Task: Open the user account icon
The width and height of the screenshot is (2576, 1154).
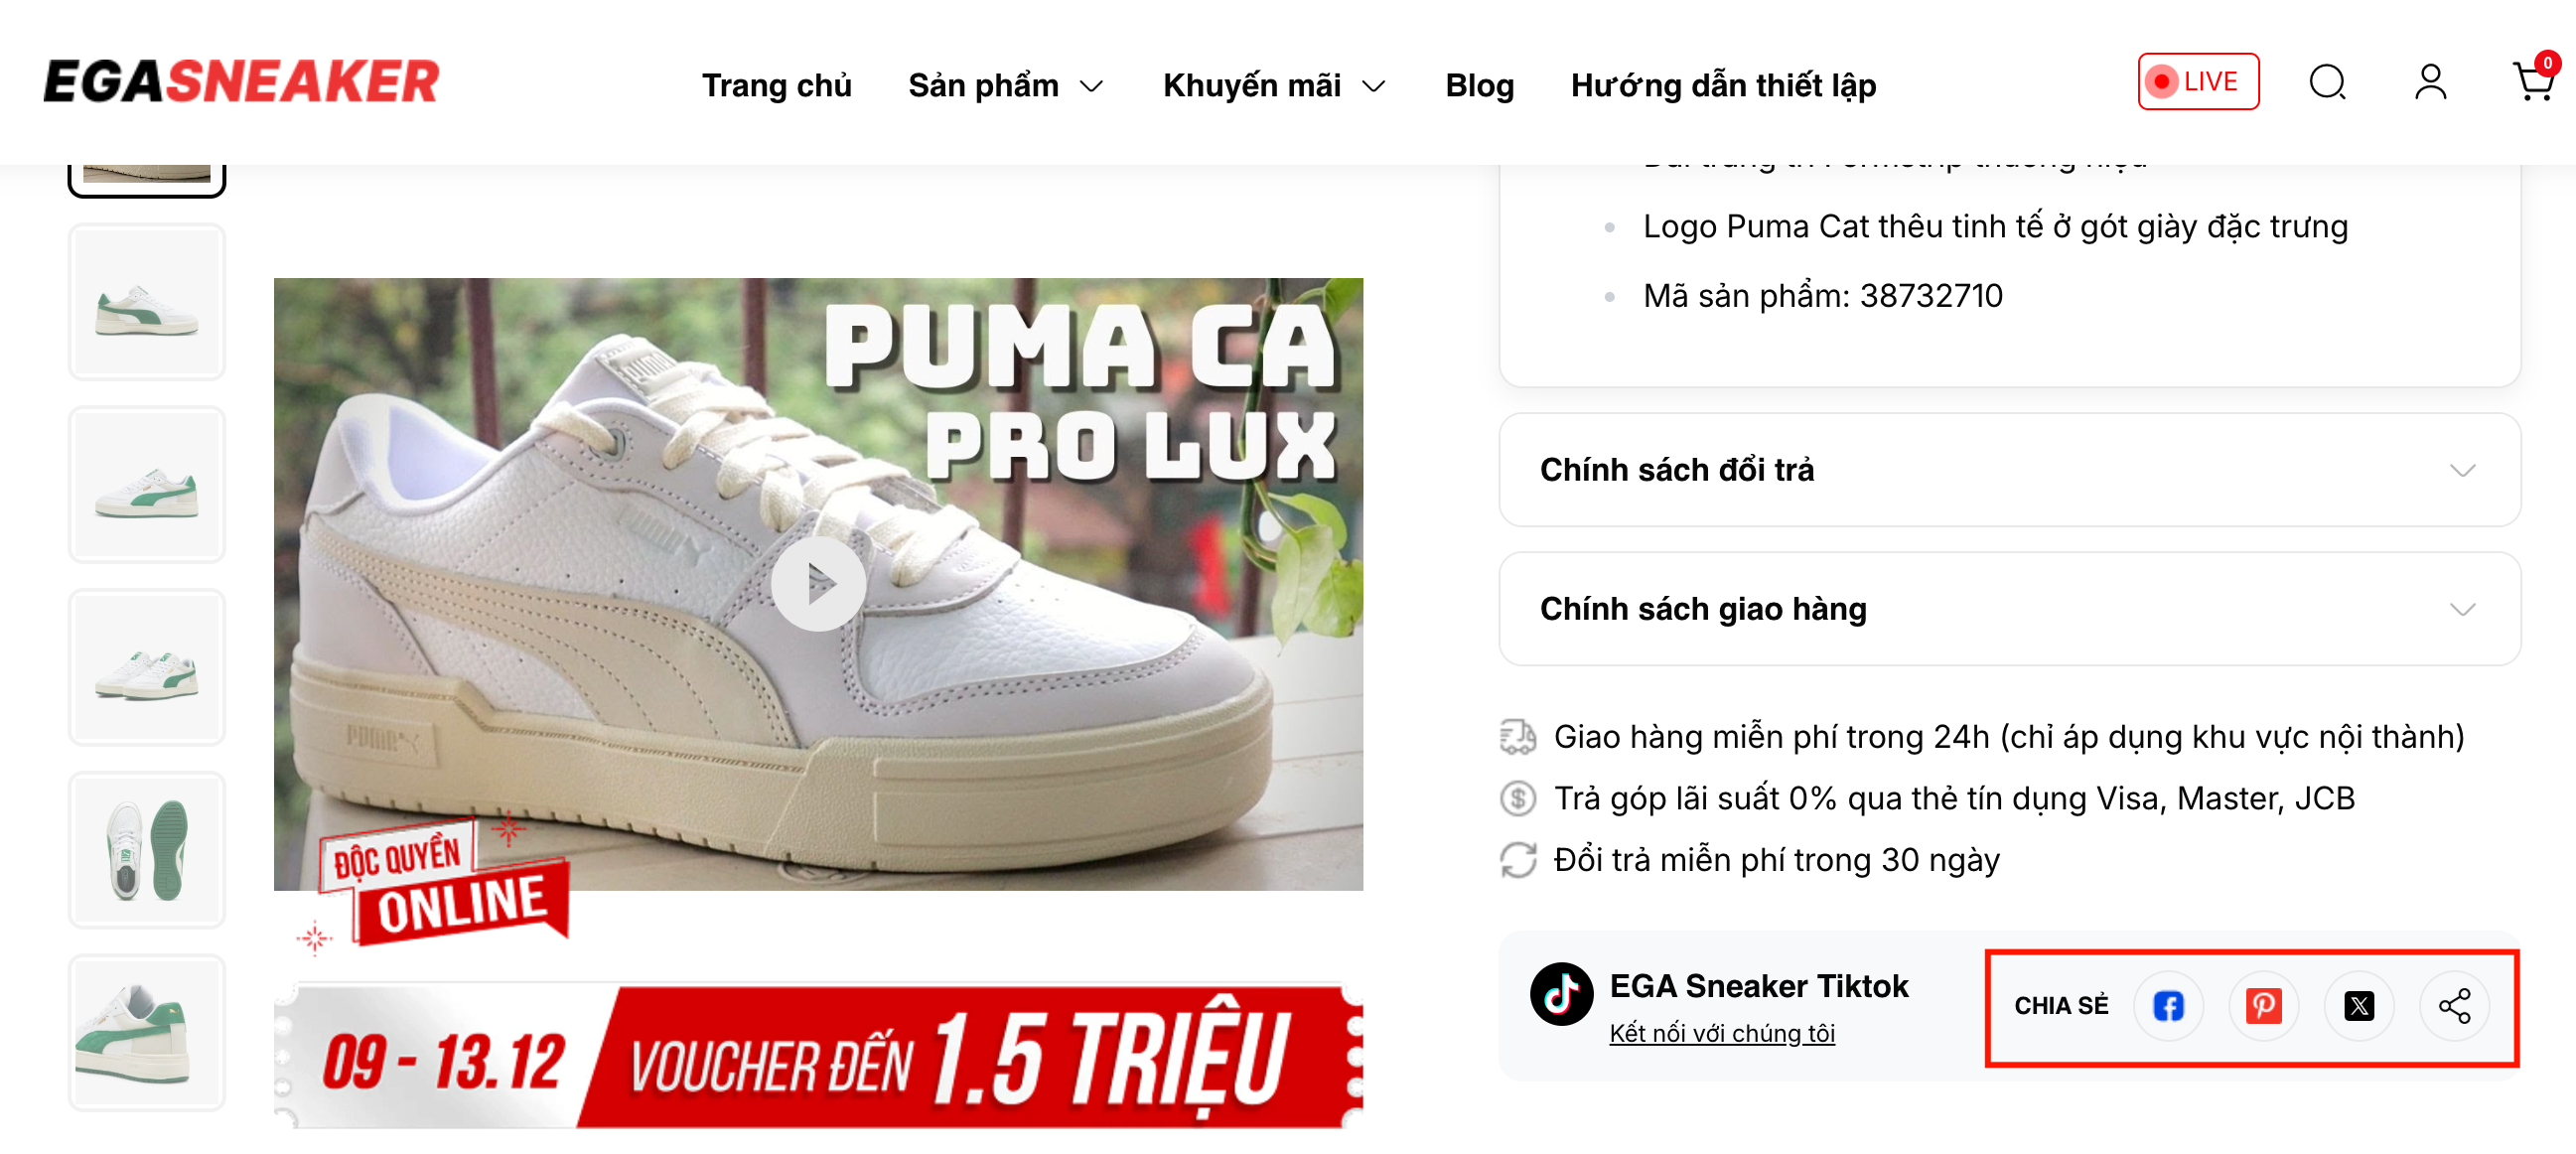Action: pyautogui.click(x=2430, y=82)
